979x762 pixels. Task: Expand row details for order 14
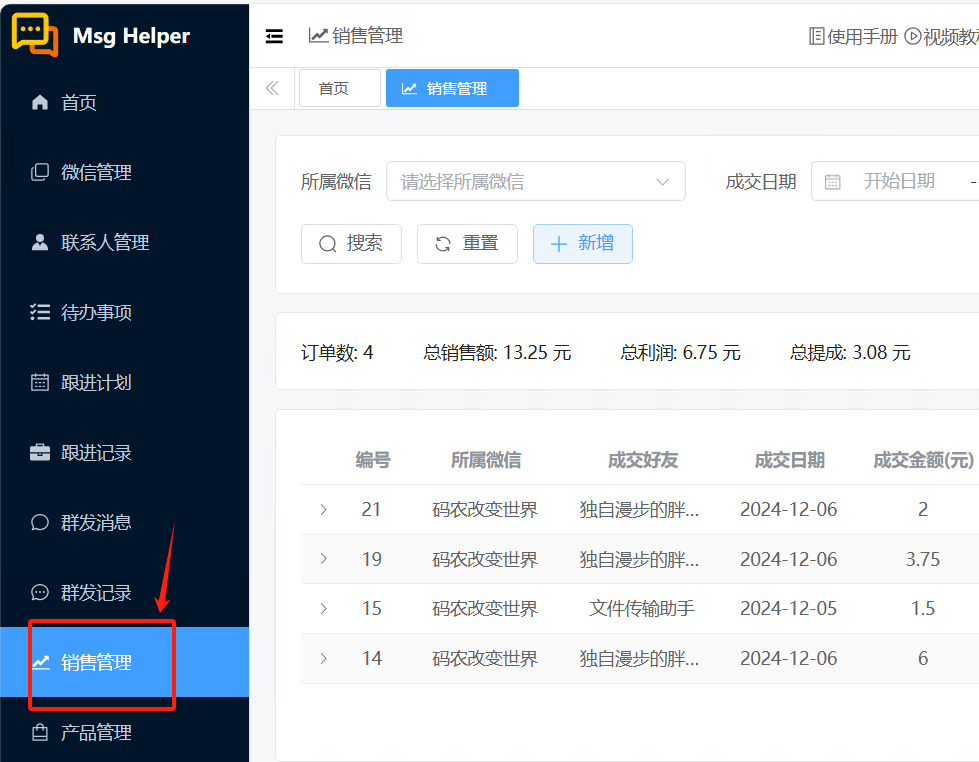[323, 658]
